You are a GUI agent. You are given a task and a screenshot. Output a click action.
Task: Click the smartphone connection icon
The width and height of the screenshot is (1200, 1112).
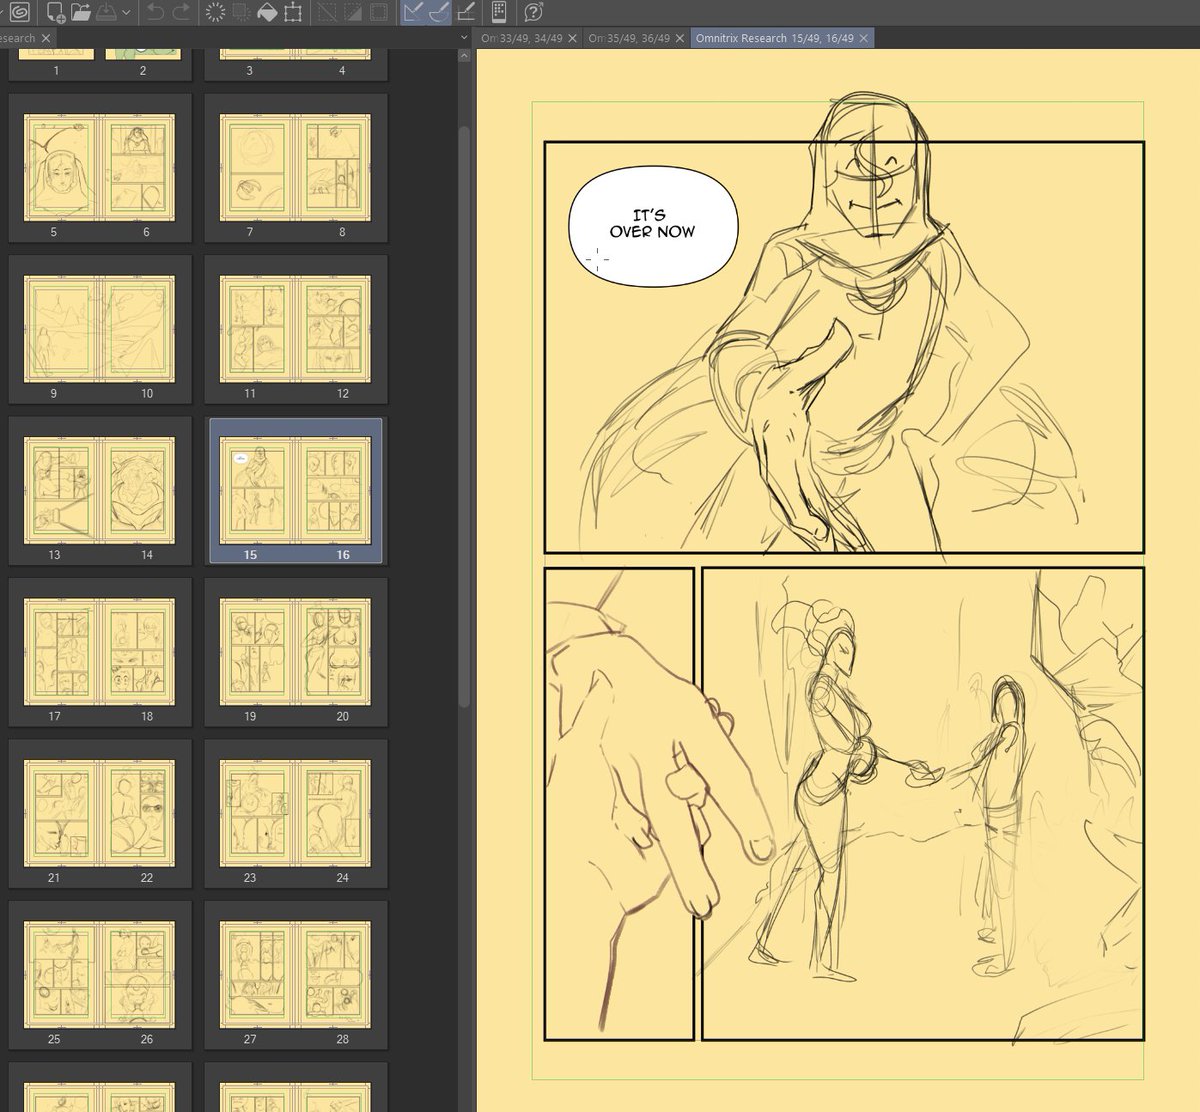pyautogui.click(x=500, y=12)
